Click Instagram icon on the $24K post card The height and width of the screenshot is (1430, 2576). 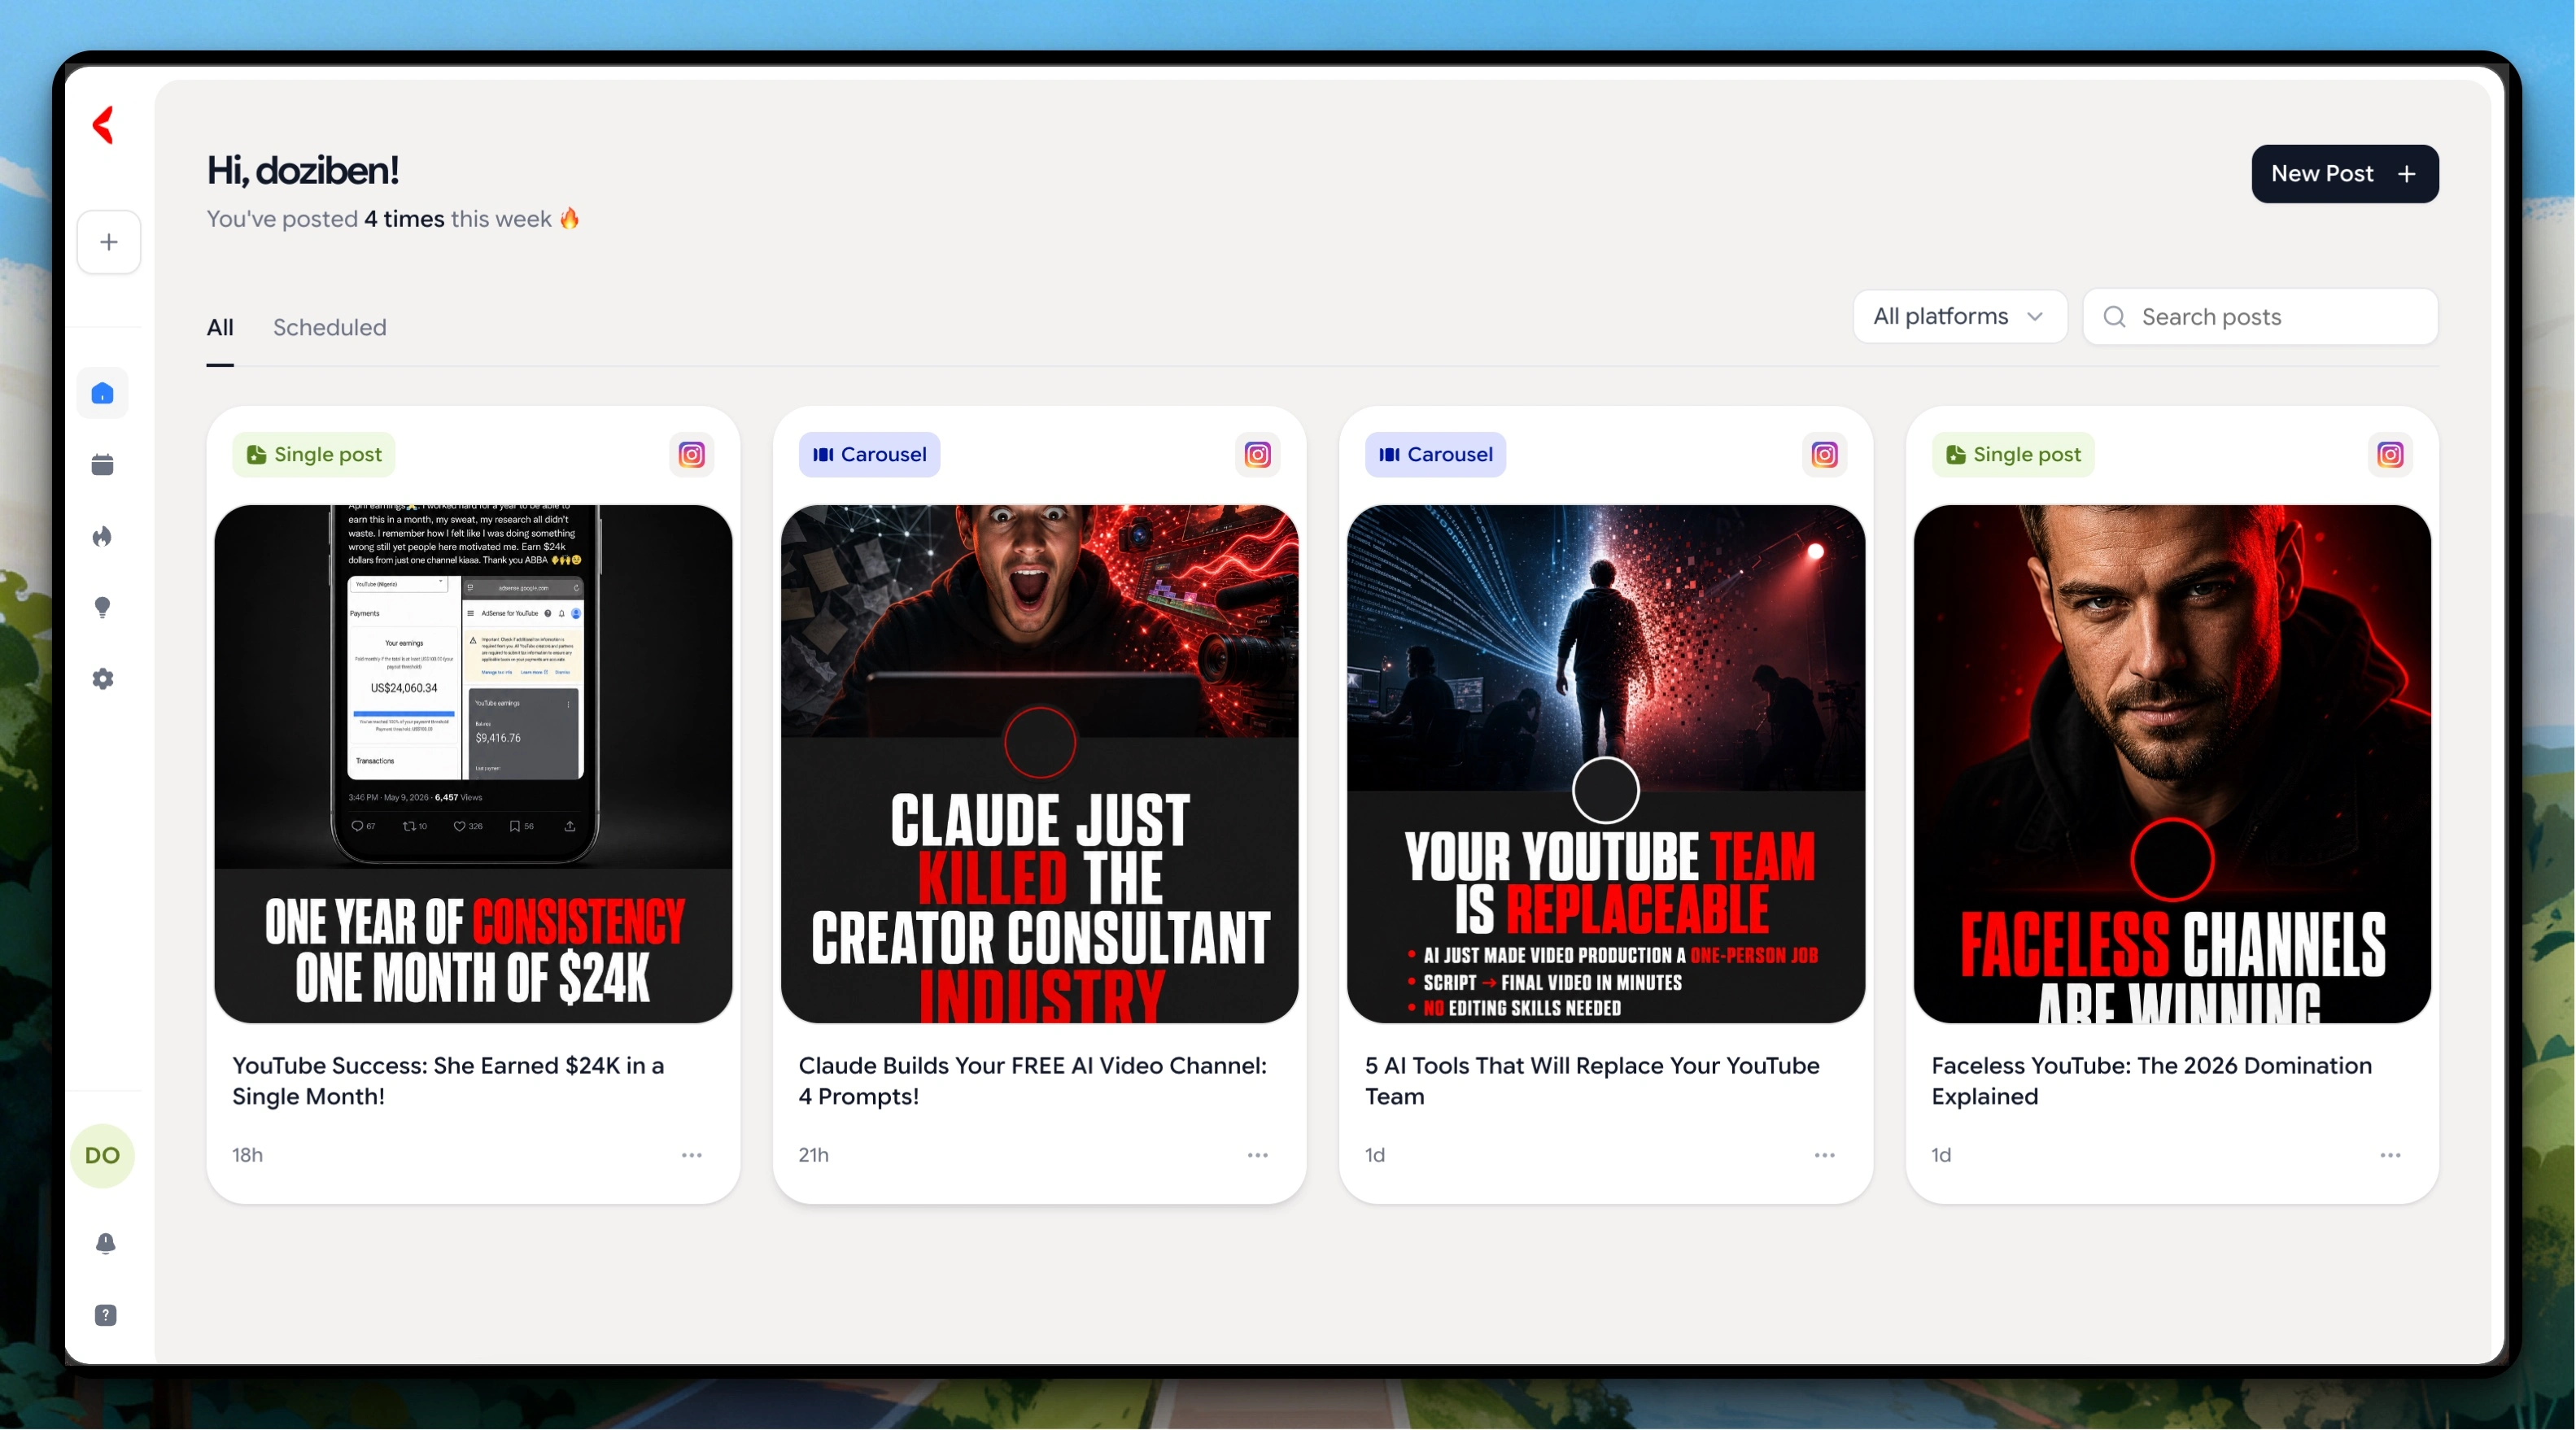[x=692, y=454]
